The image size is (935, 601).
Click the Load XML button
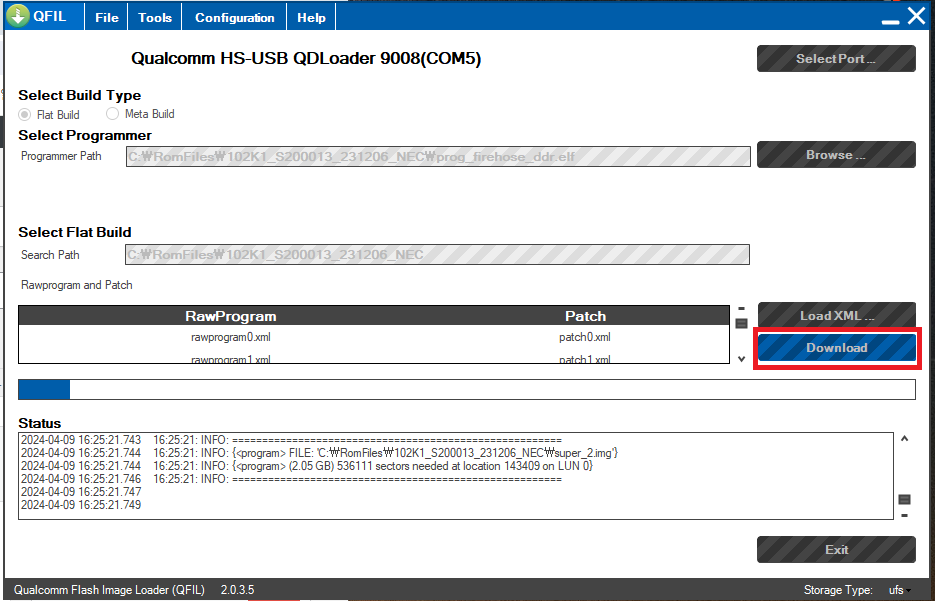[x=837, y=315]
